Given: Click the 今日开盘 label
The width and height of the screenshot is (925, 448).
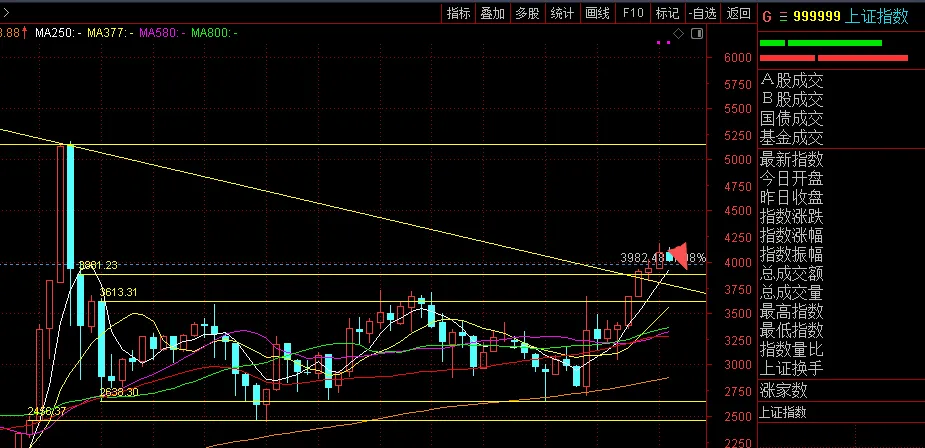Looking at the screenshot, I should (792, 178).
